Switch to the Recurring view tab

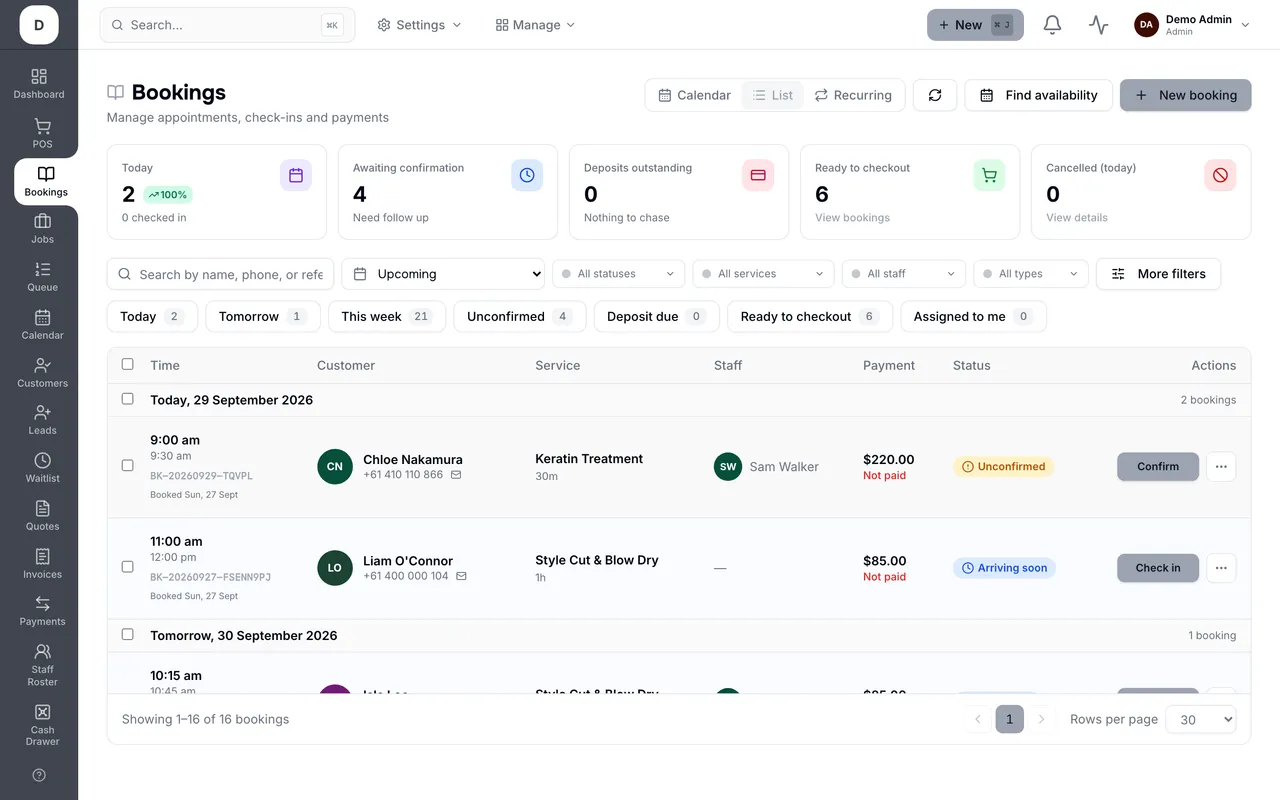[853, 95]
